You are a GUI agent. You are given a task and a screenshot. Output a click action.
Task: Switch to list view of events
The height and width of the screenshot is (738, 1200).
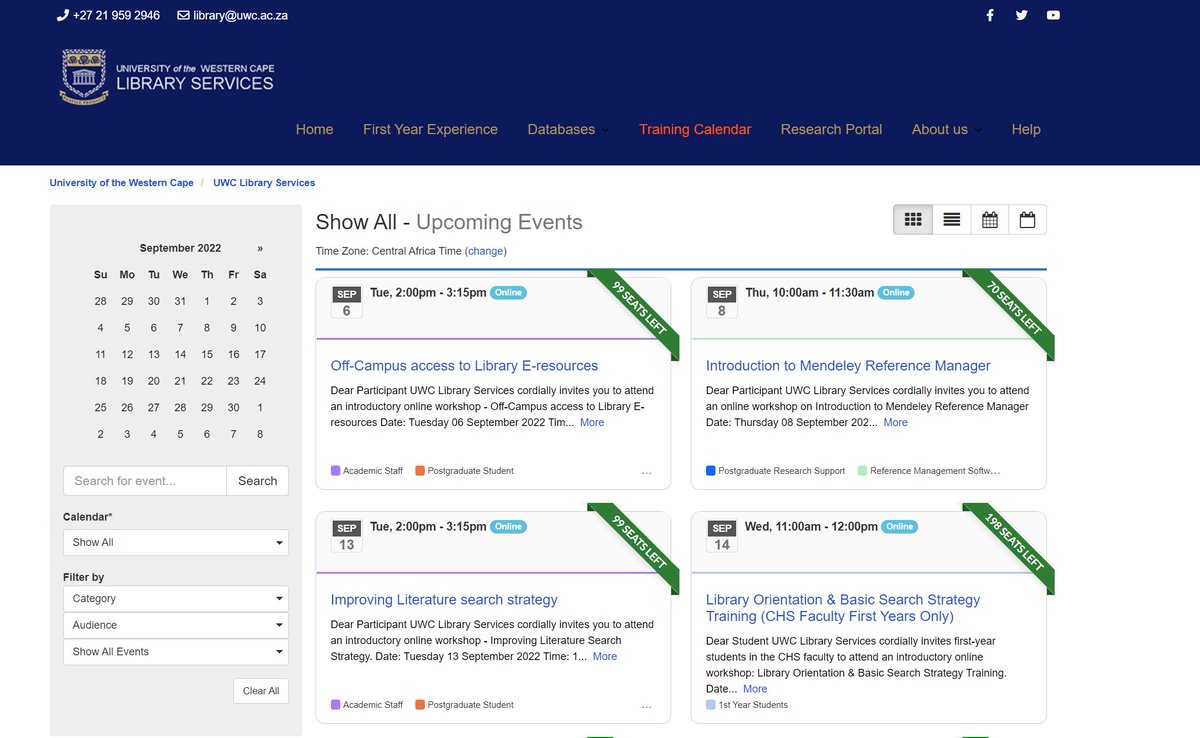click(952, 220)
